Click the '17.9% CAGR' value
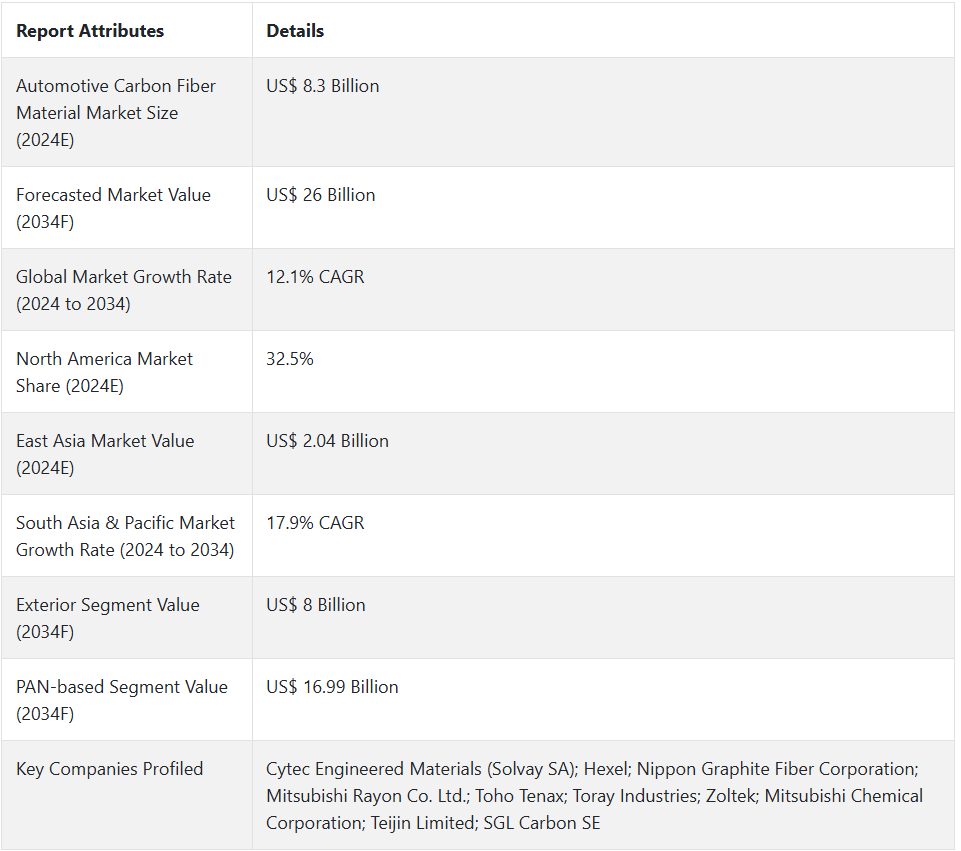 pyautogui.click(x=315, y=523)
